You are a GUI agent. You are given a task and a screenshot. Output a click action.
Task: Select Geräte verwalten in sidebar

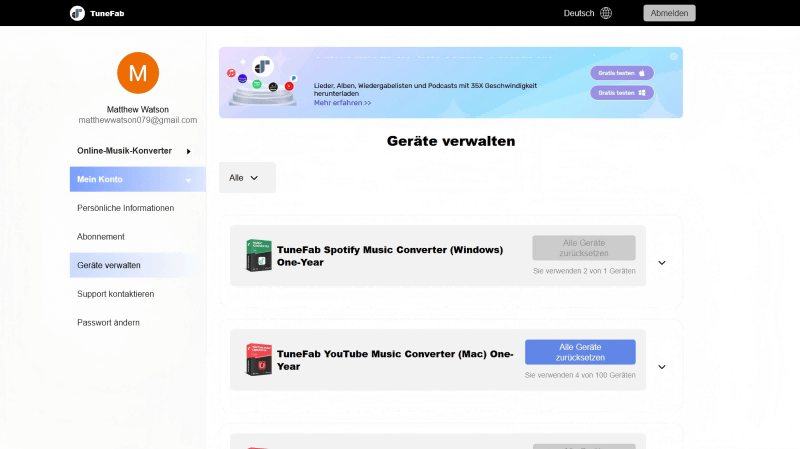(x=138, y=265)
